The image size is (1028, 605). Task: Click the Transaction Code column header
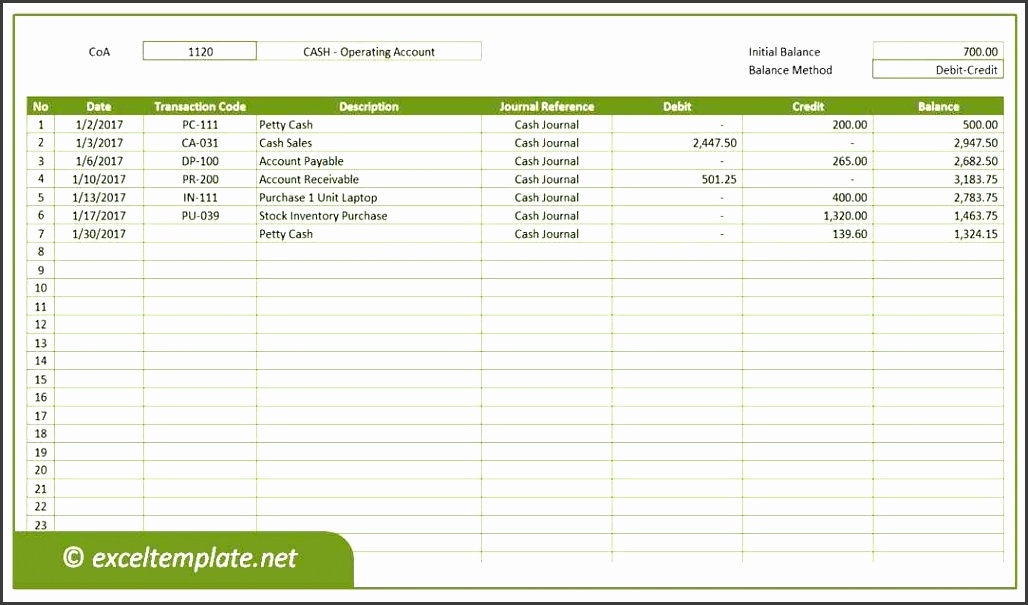tap(199, 106)
